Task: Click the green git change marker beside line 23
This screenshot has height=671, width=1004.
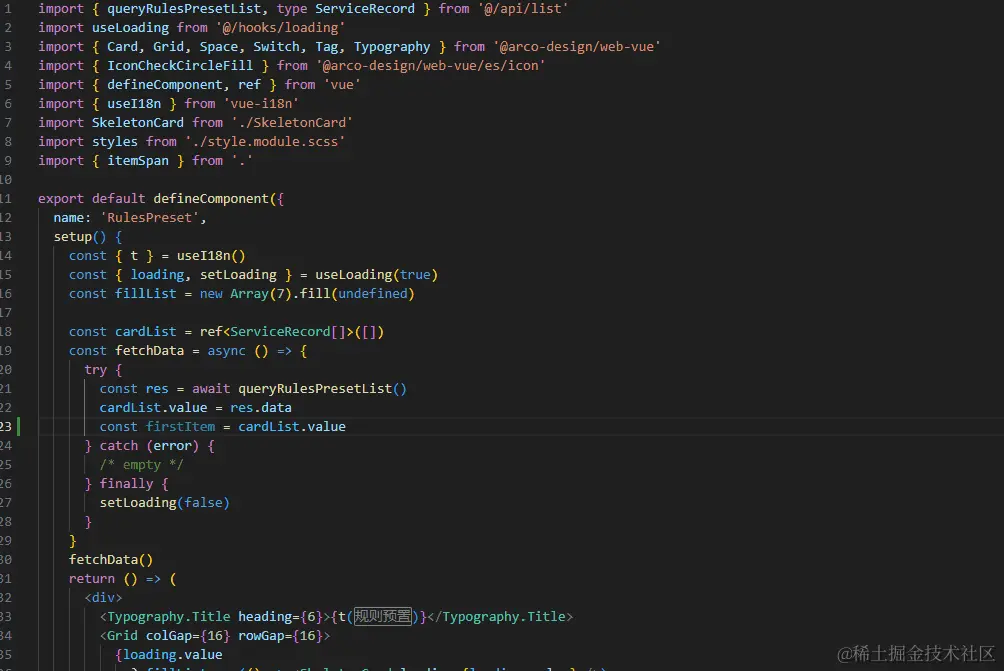Action: pos(19,426)
